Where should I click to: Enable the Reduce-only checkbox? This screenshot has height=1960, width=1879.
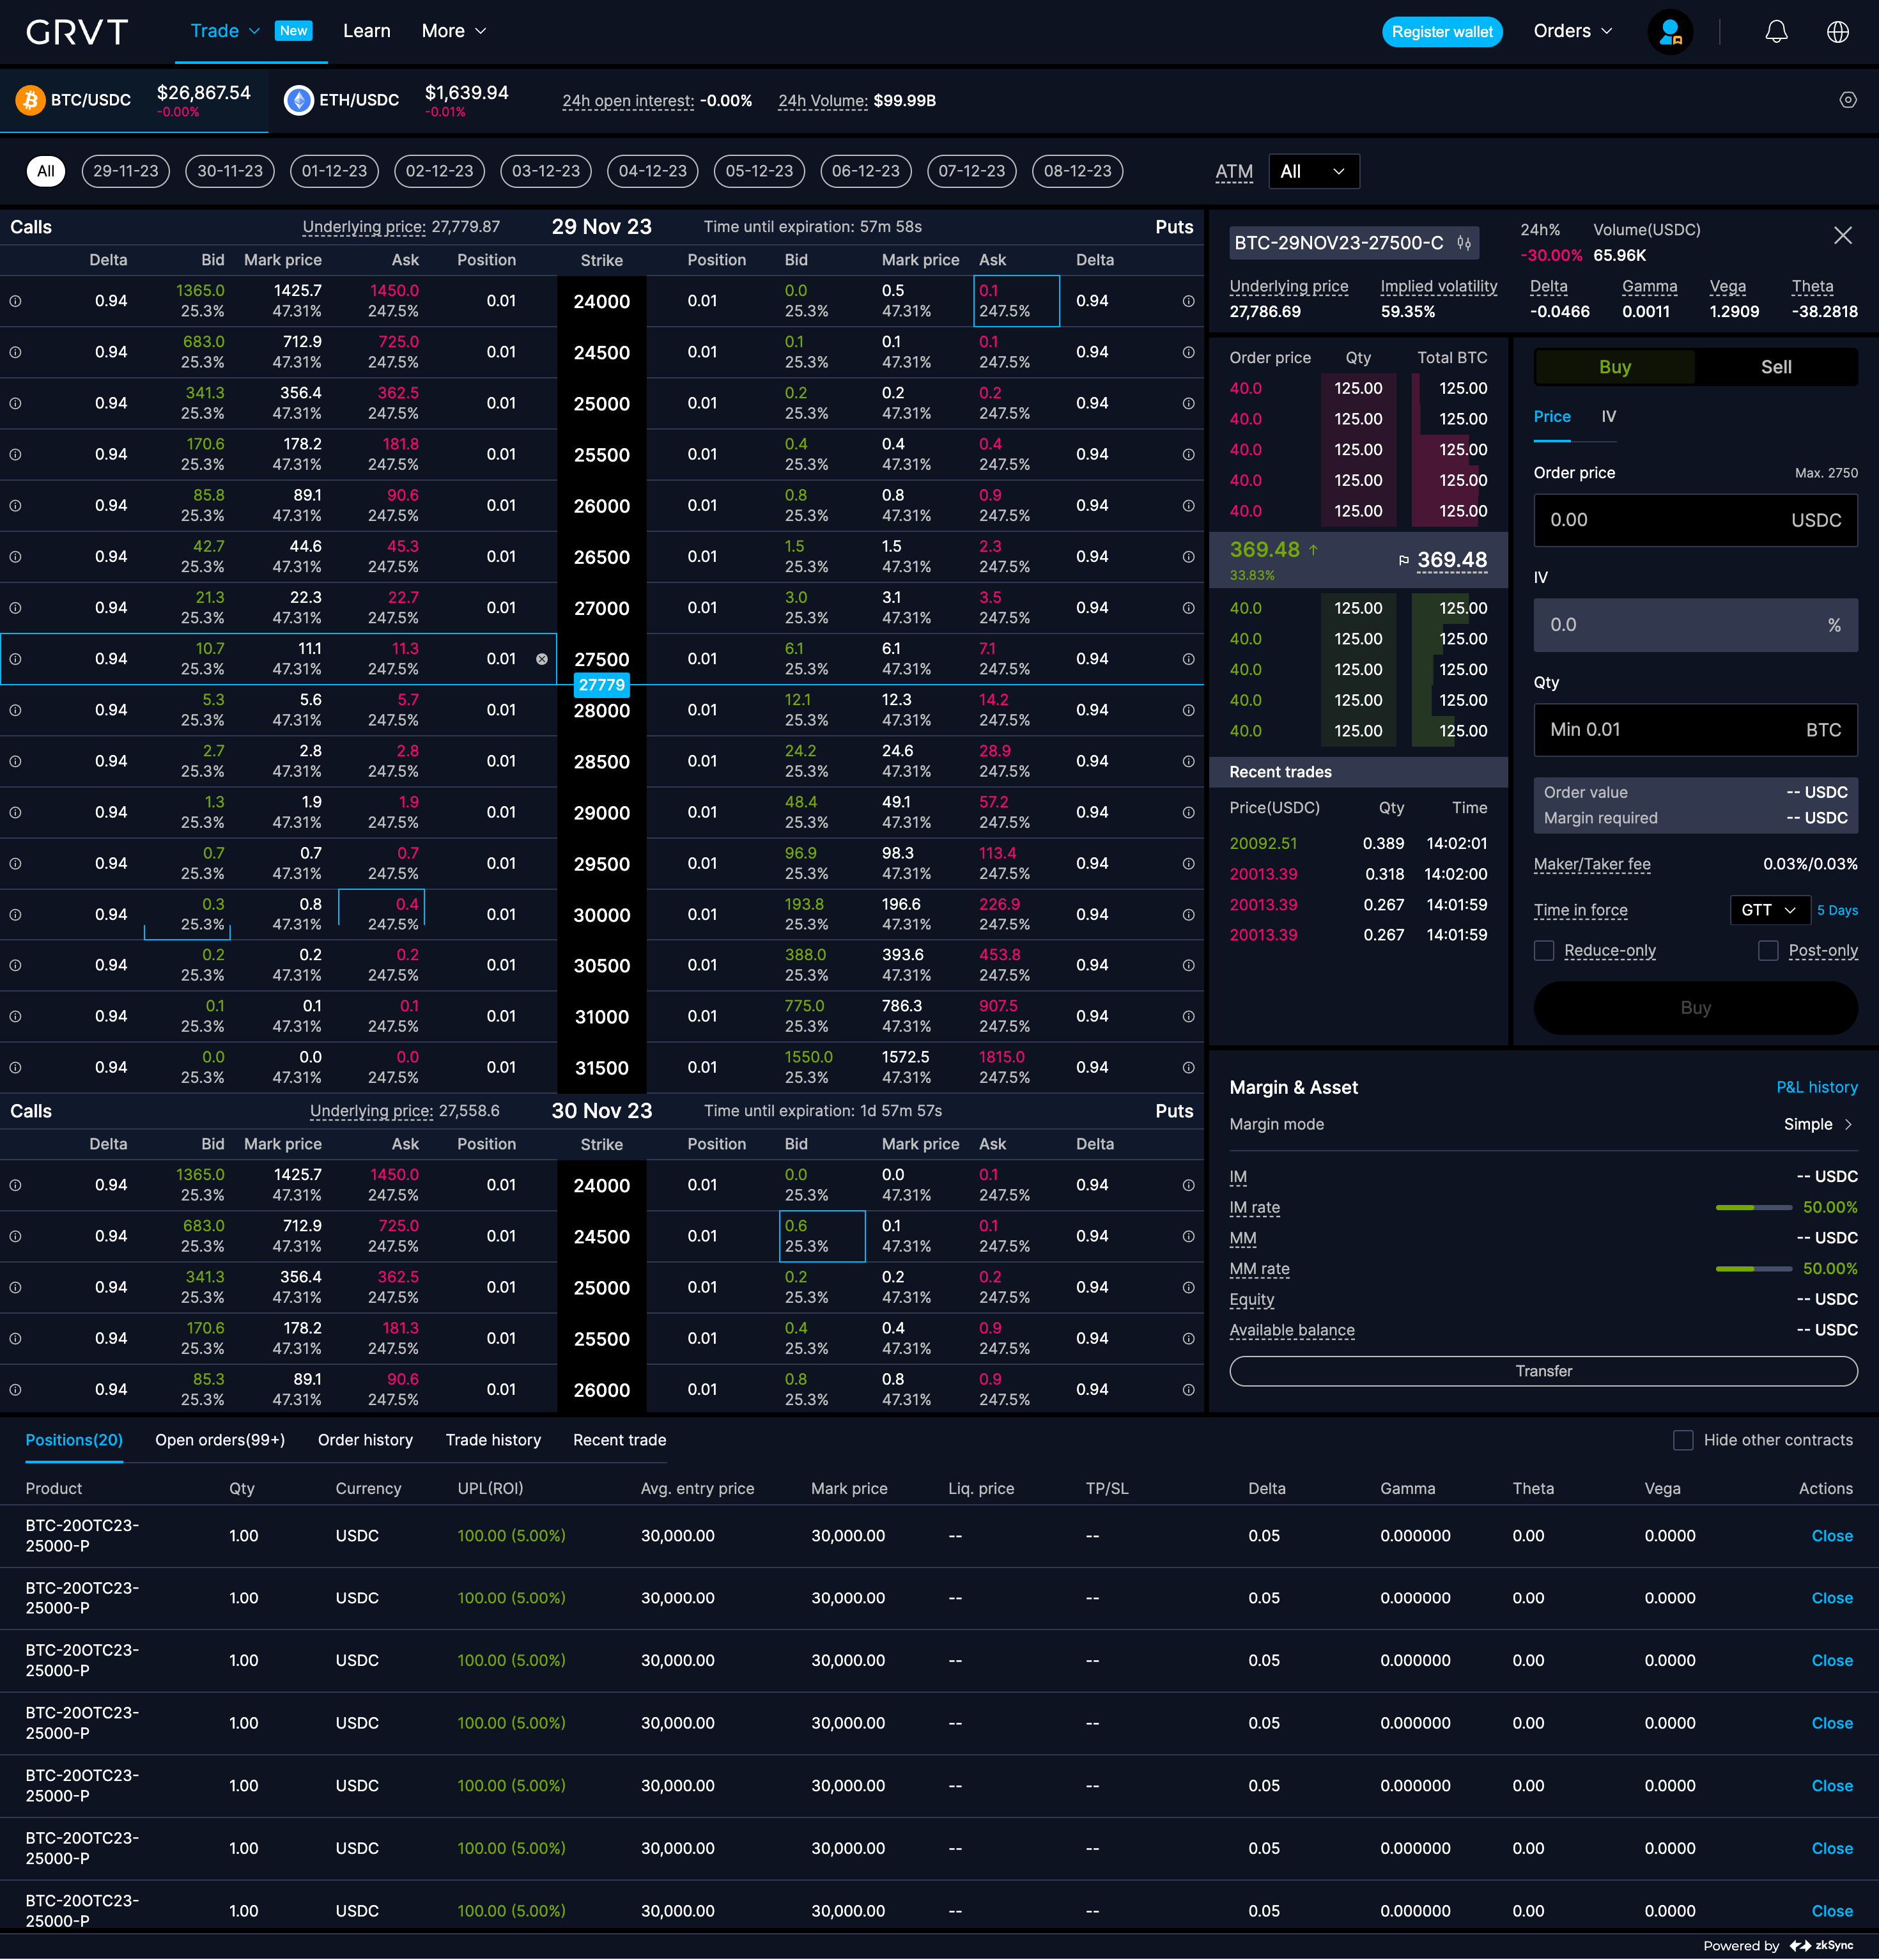1544,951
